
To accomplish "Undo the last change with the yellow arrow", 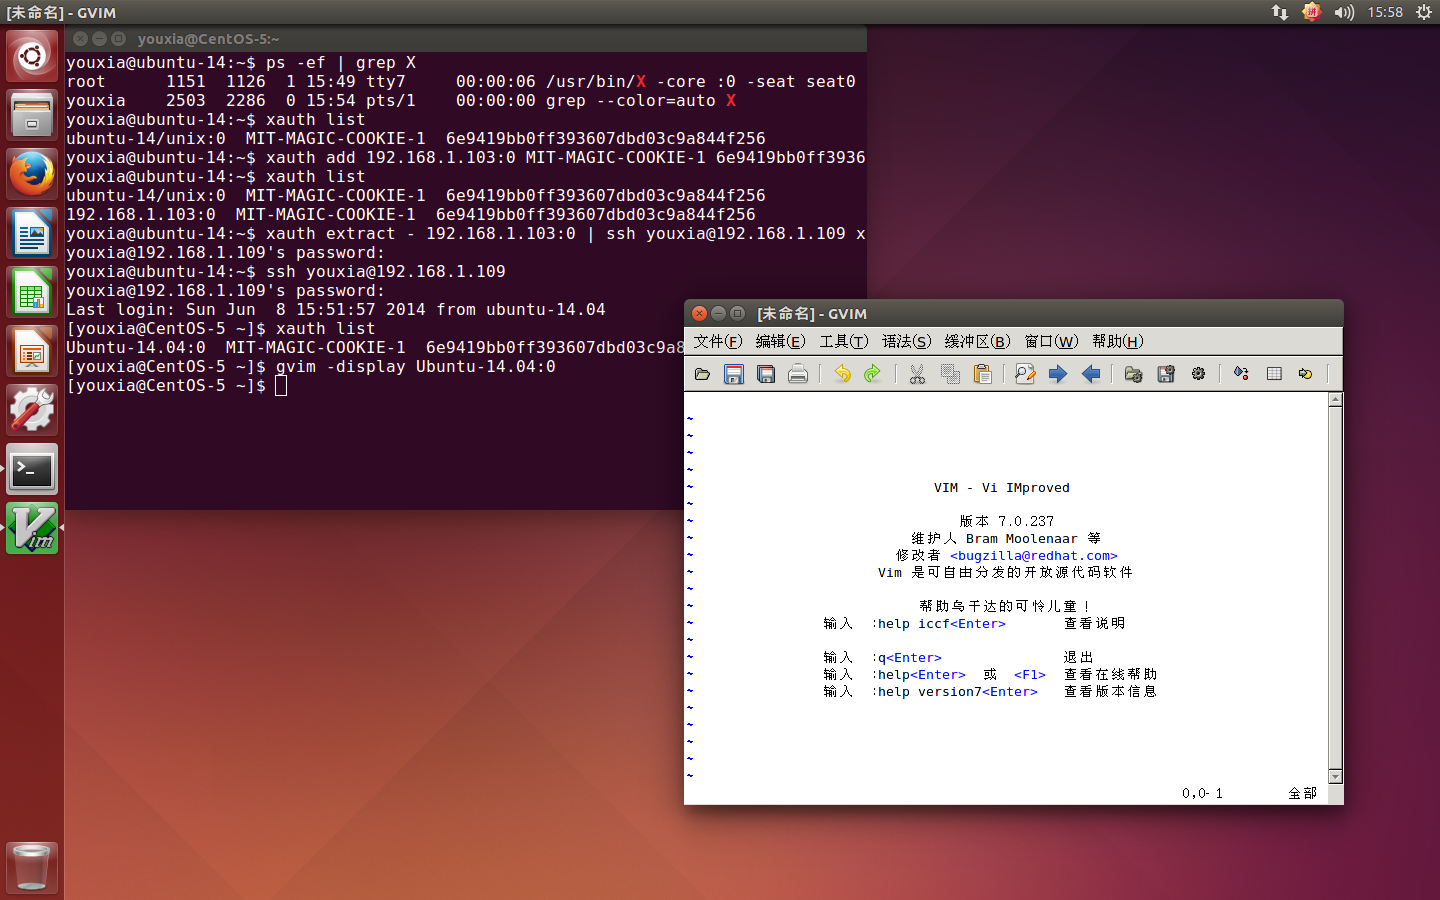I will (842, 374).
